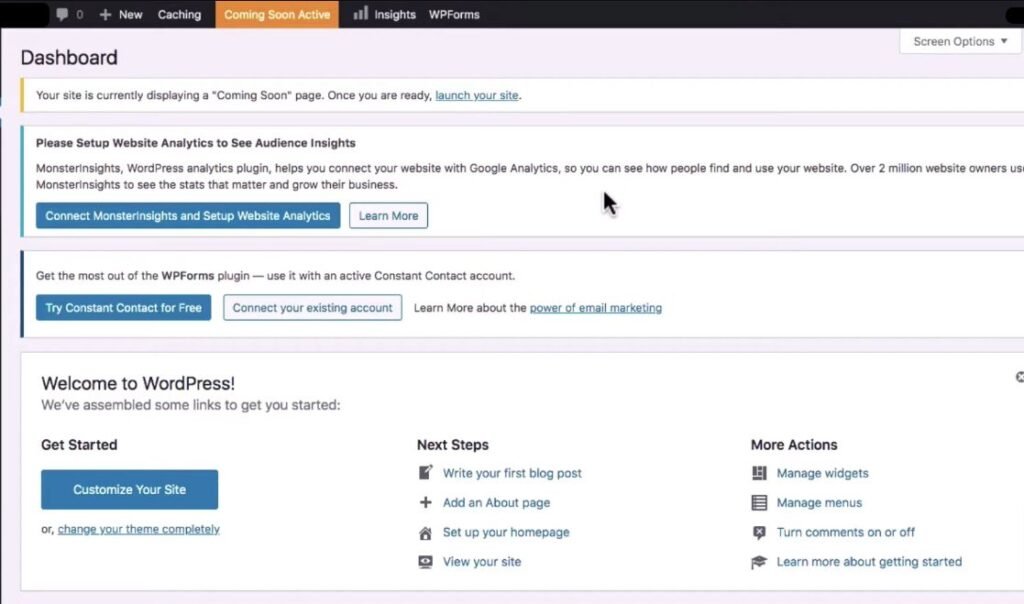Click the Next Steps column heading
This screenshot has width=1024, height=604.
[x=453, y=445]
